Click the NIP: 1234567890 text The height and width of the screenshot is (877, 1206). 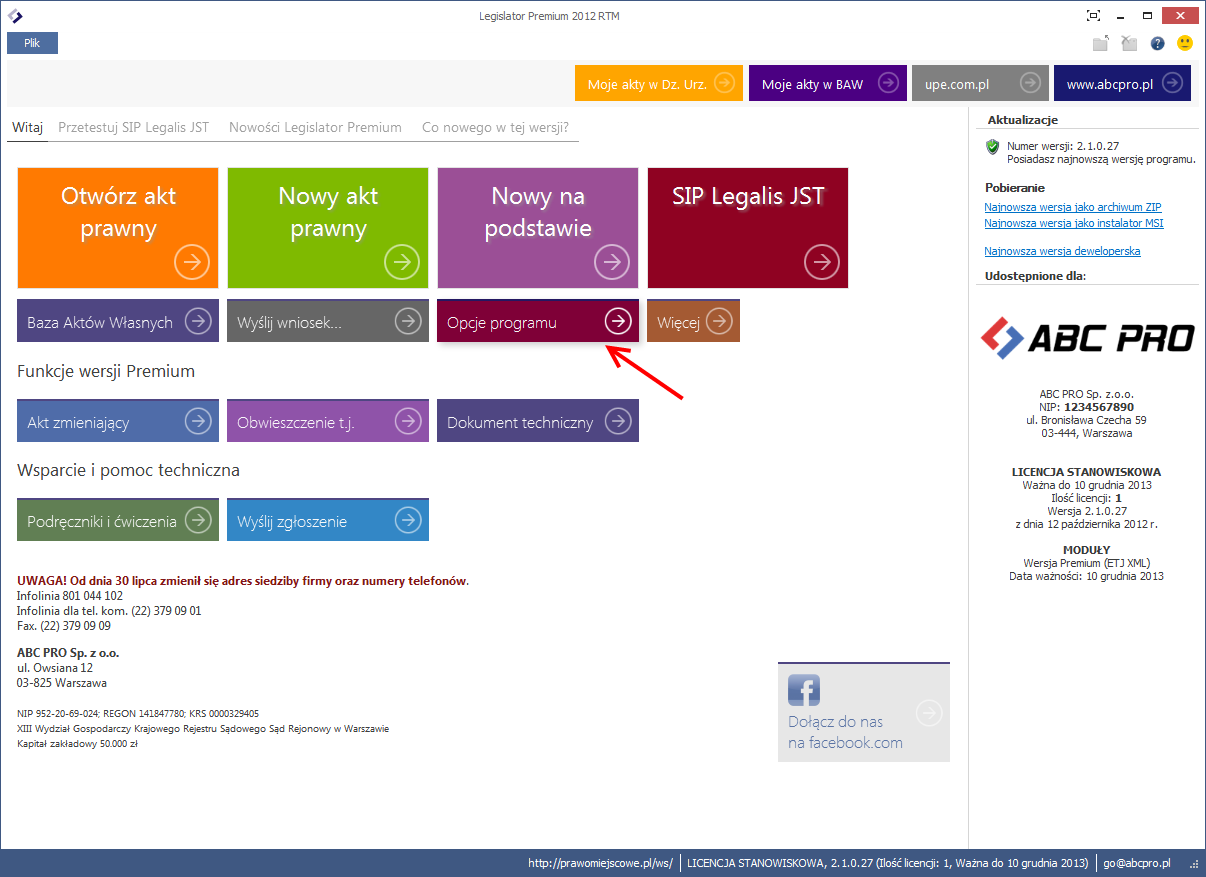[1085, 407]
